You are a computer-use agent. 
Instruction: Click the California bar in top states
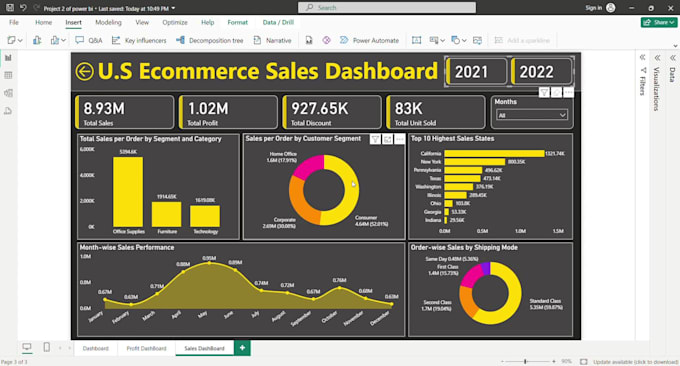point(494,154)
